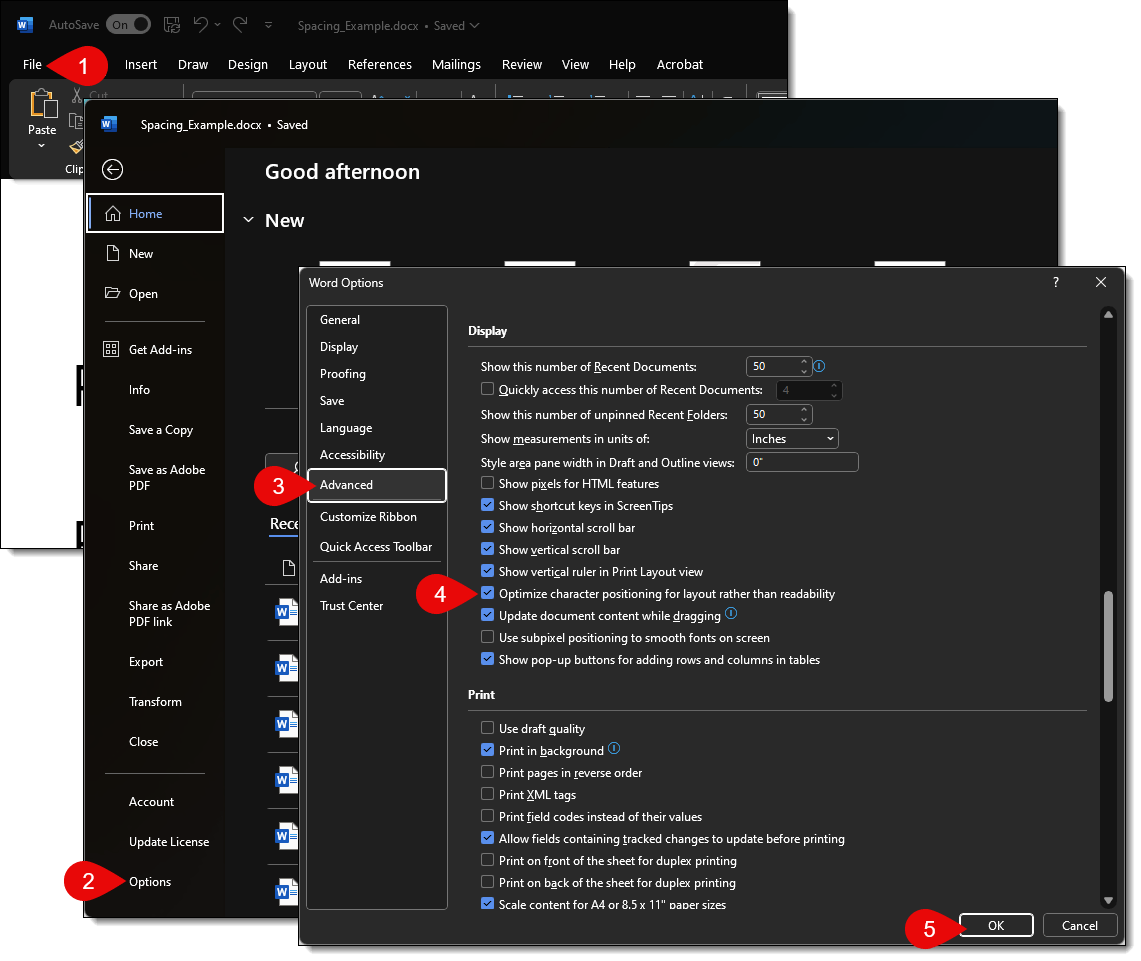Uncheck Show shortcut keys in ScreenTips
Viewport: 1141px width, 961px height.
coord(488,505)
